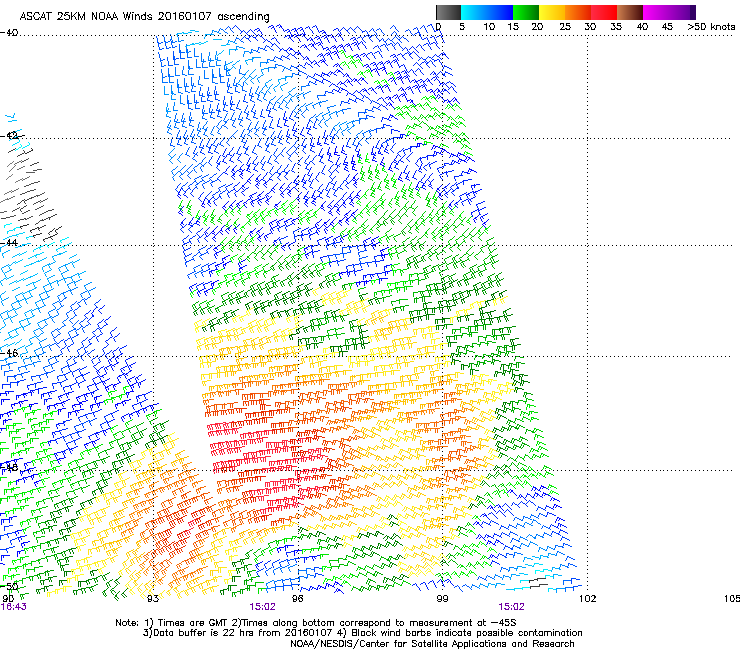Click the '93' longitude axis label
The height and width of the screenshot is (650, 740).
coord(153,599)
